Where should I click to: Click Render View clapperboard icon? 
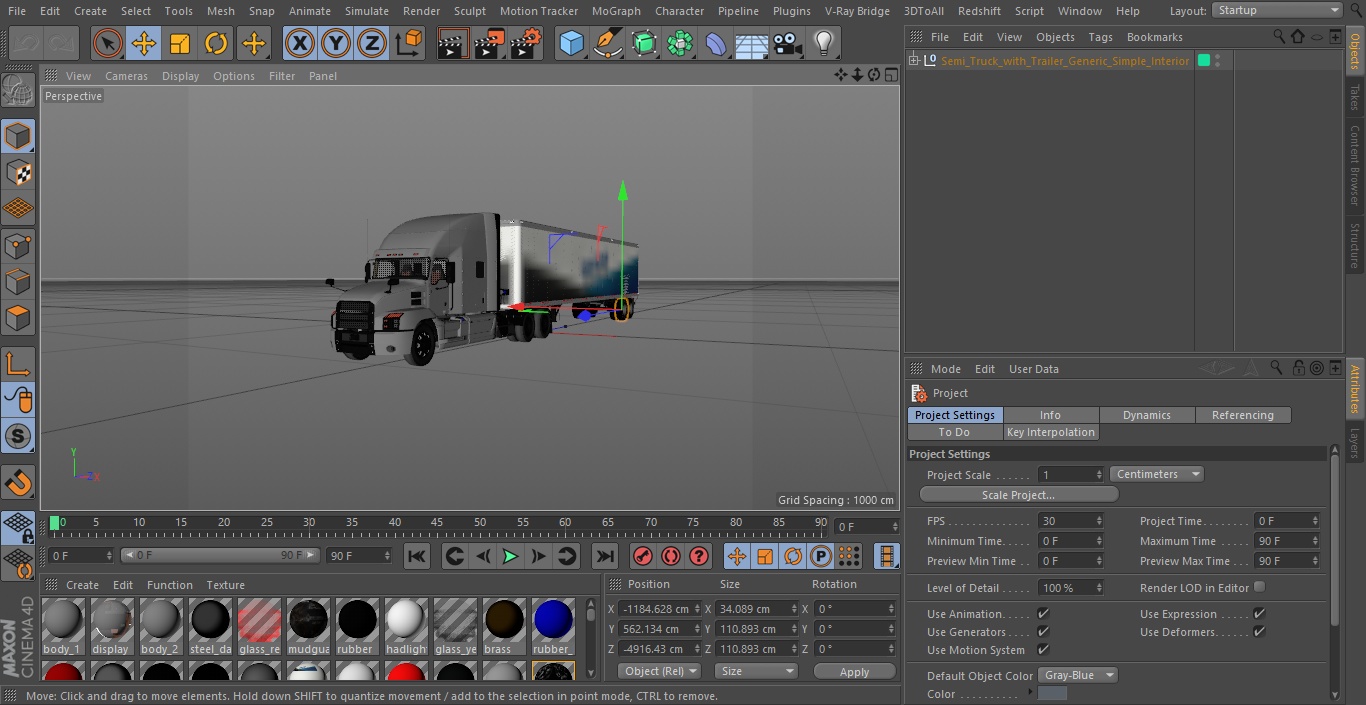point(453,43)
